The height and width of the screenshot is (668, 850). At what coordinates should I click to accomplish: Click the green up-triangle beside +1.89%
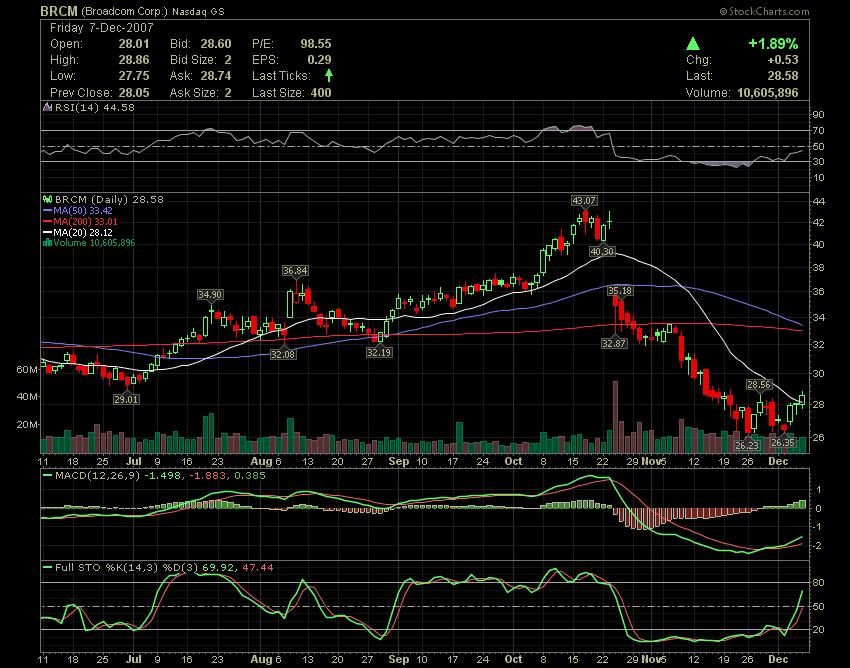point(692,44)
